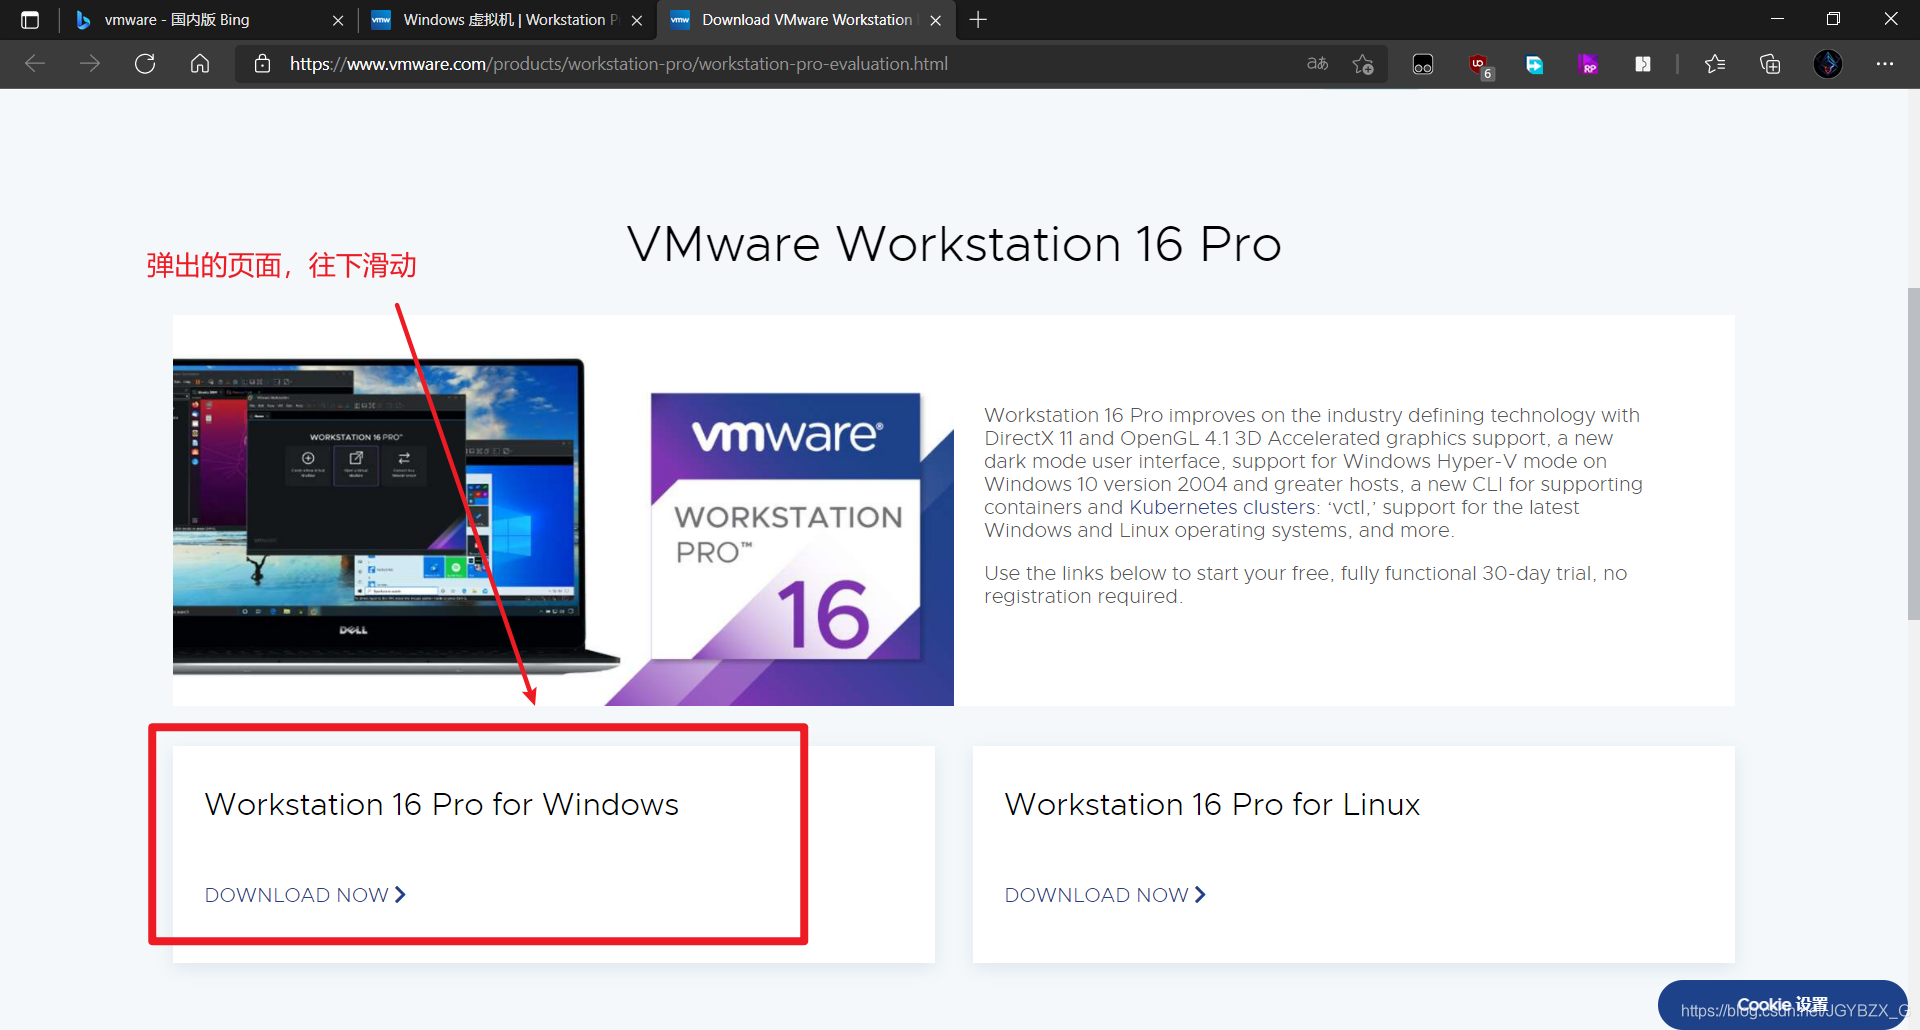The image size is (1920, 1030).
Task: Open the purple RP extension icon
Action: tap(1588, 64)
